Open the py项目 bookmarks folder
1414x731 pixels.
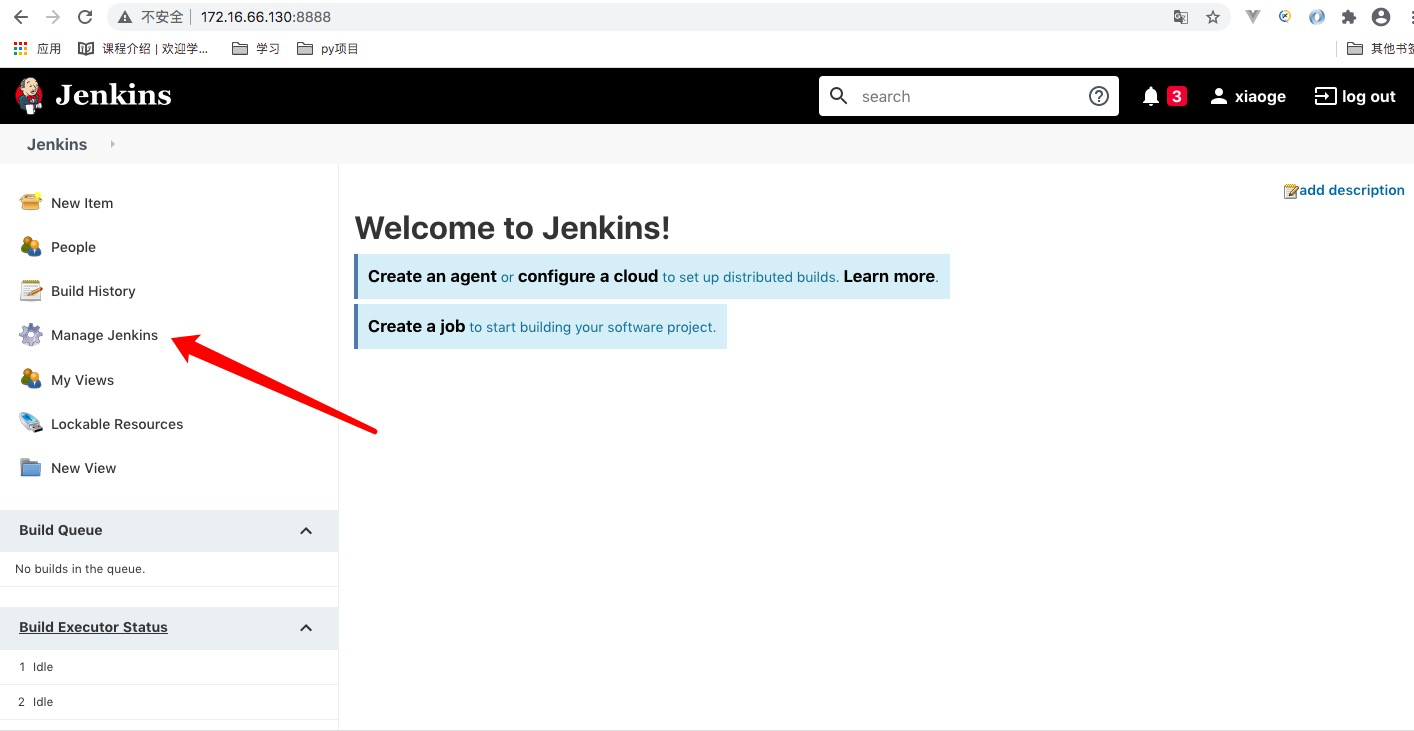328,48
